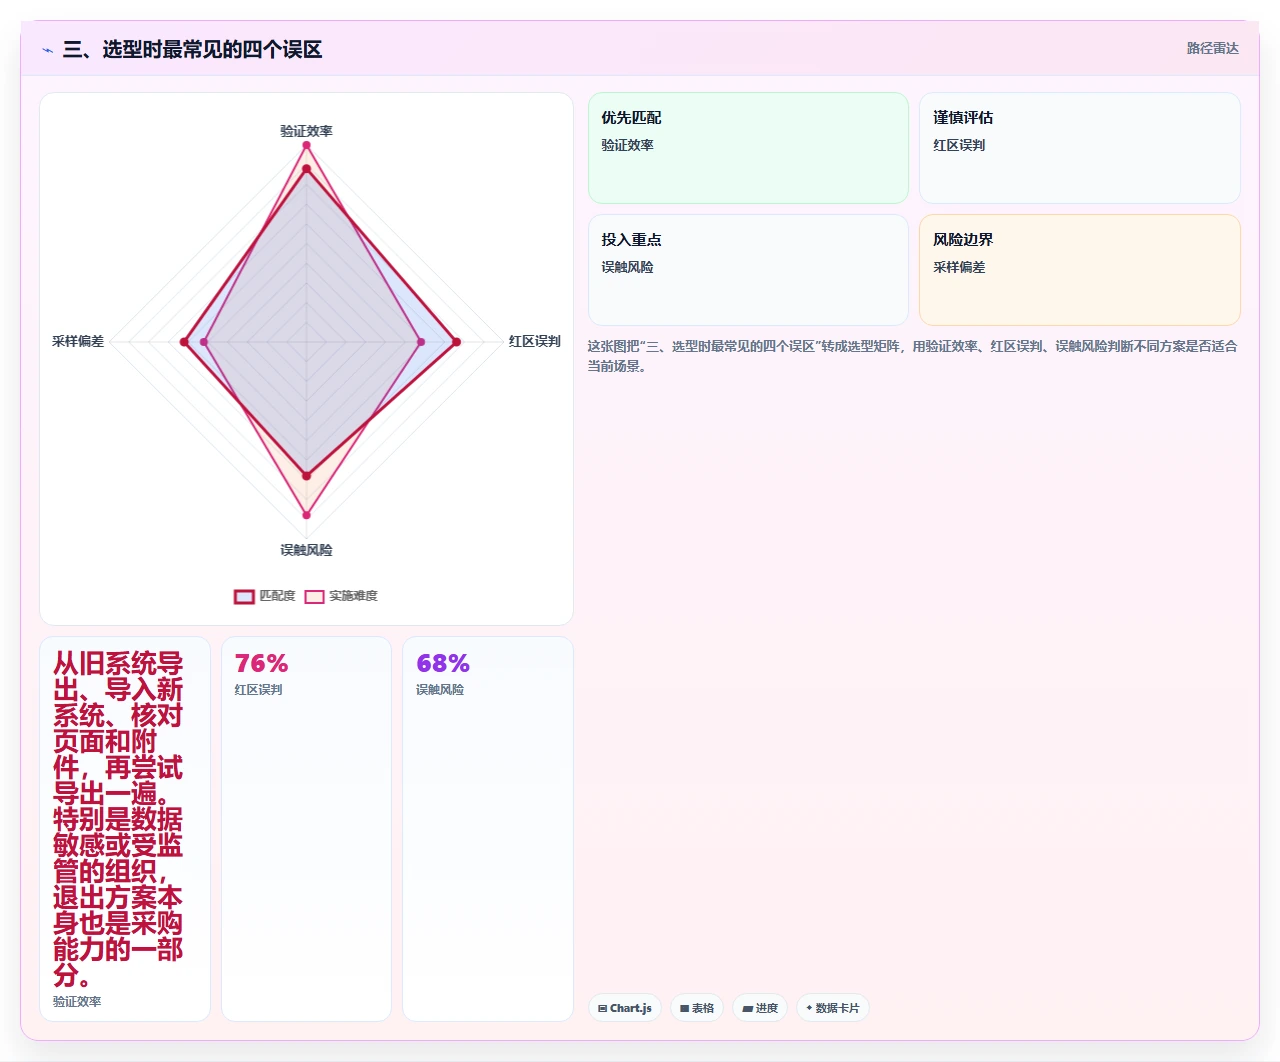Image resolution: width=1280 pixels, height=1062 pixels.
Task: Click the 实施难度 legend color box
Action: coord(314,597)
